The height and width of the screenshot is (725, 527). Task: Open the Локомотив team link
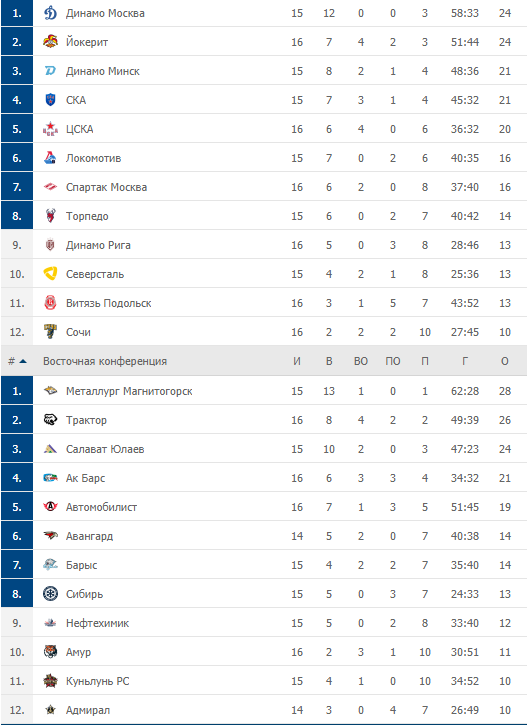click(93, 158)
